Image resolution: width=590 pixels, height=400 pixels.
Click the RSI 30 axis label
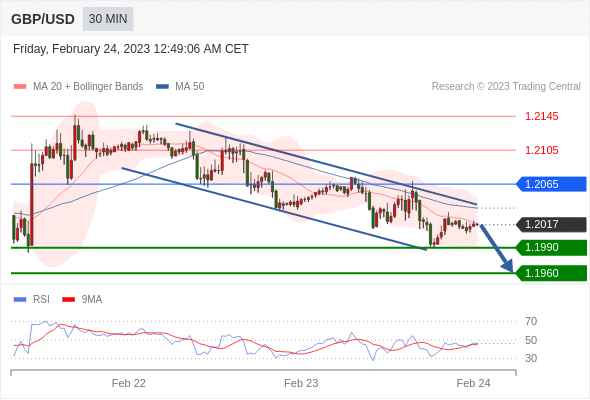pos(531,358)
